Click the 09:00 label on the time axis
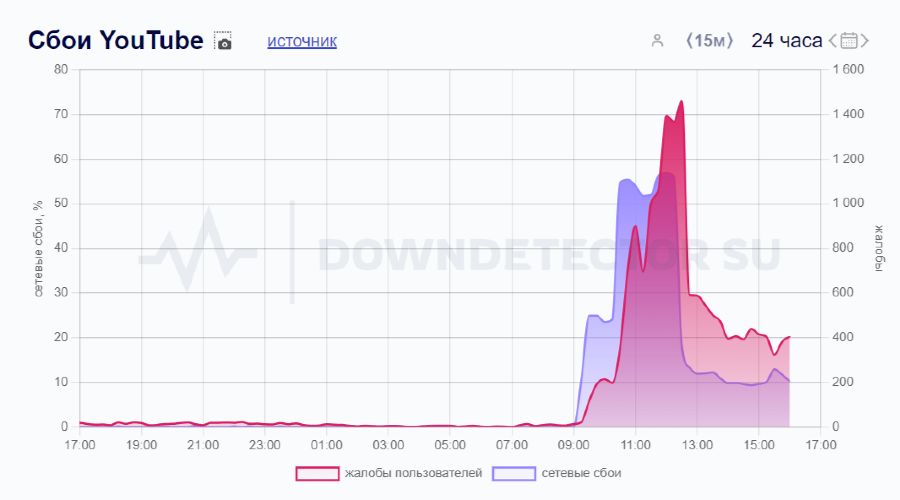 click(x=573, y=445)
